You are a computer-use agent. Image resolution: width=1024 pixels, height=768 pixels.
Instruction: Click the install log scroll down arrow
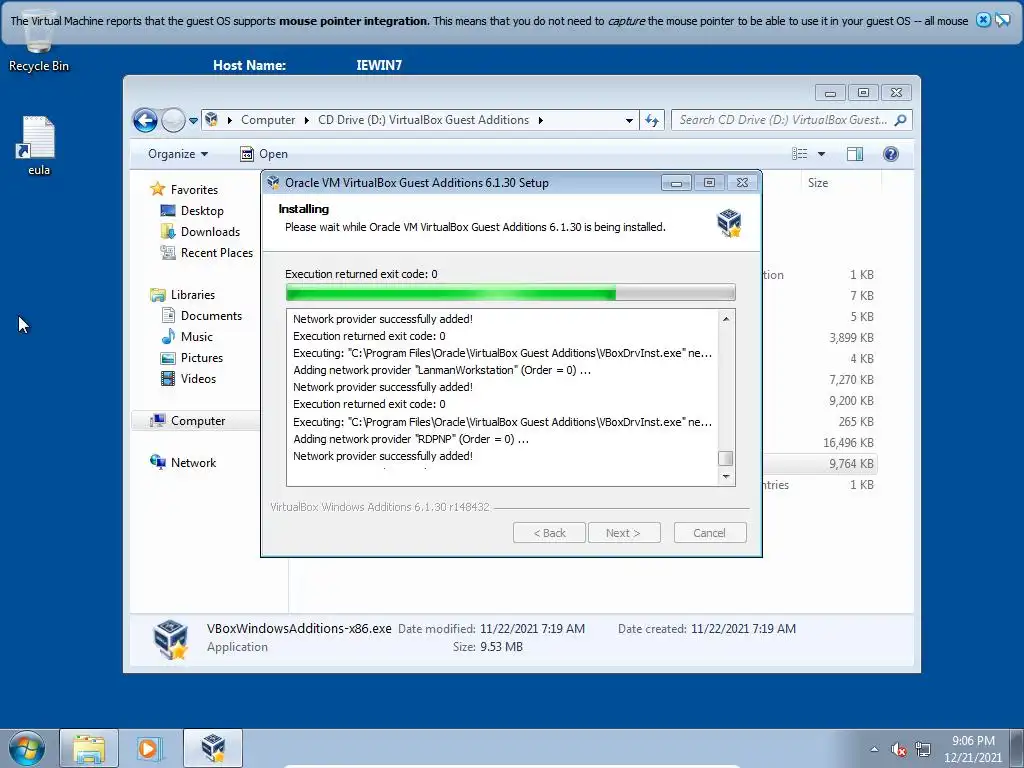pos(726,477)
